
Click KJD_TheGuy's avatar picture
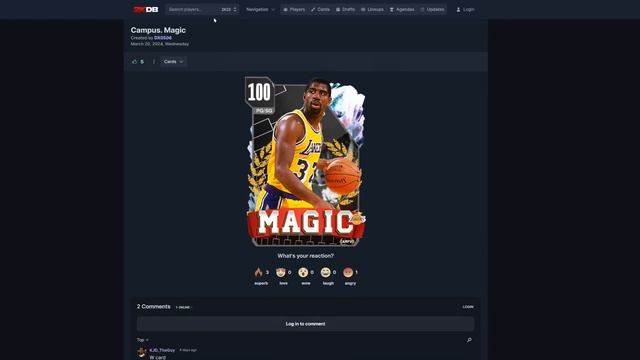pyautogui.click(x=142, y=352)
